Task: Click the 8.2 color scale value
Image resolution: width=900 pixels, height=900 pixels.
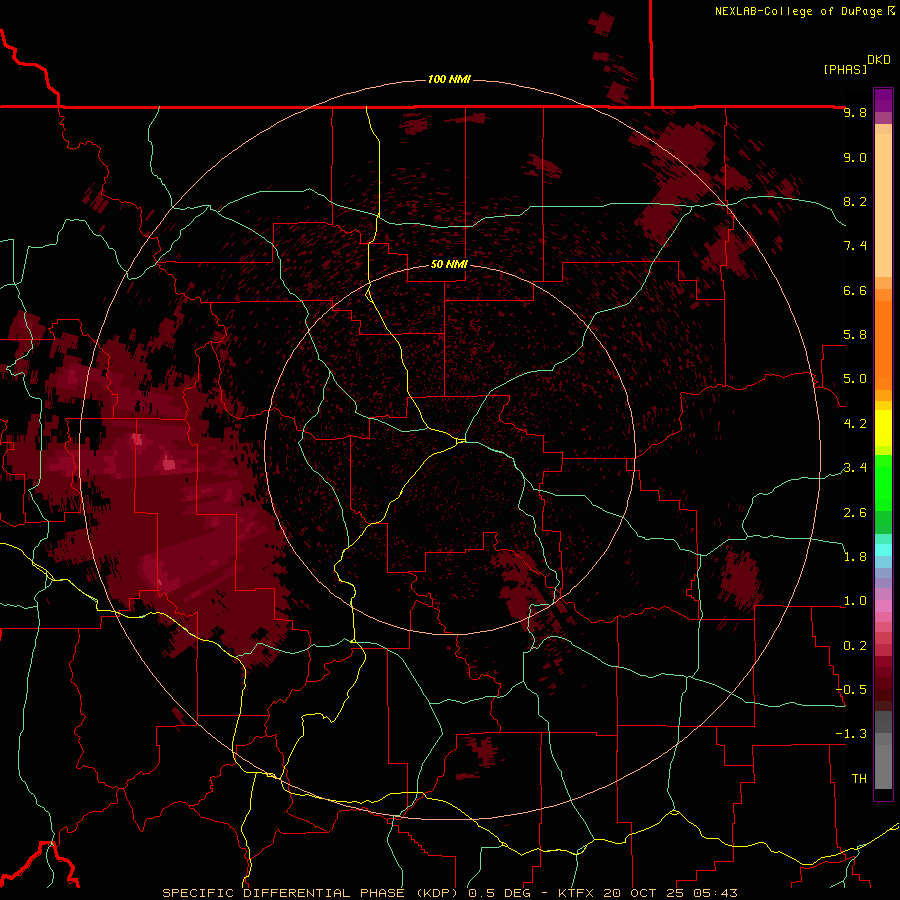Action: click(x=855, y=201)
